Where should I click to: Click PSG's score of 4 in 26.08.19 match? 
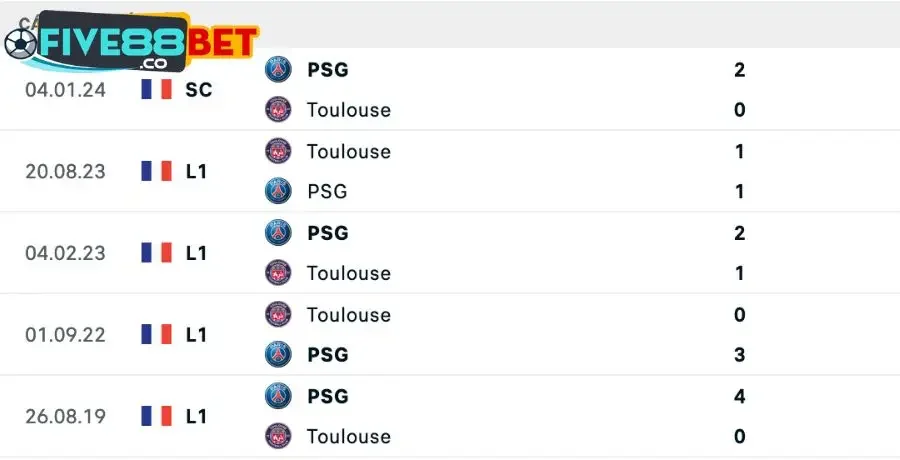click(740, 396)
